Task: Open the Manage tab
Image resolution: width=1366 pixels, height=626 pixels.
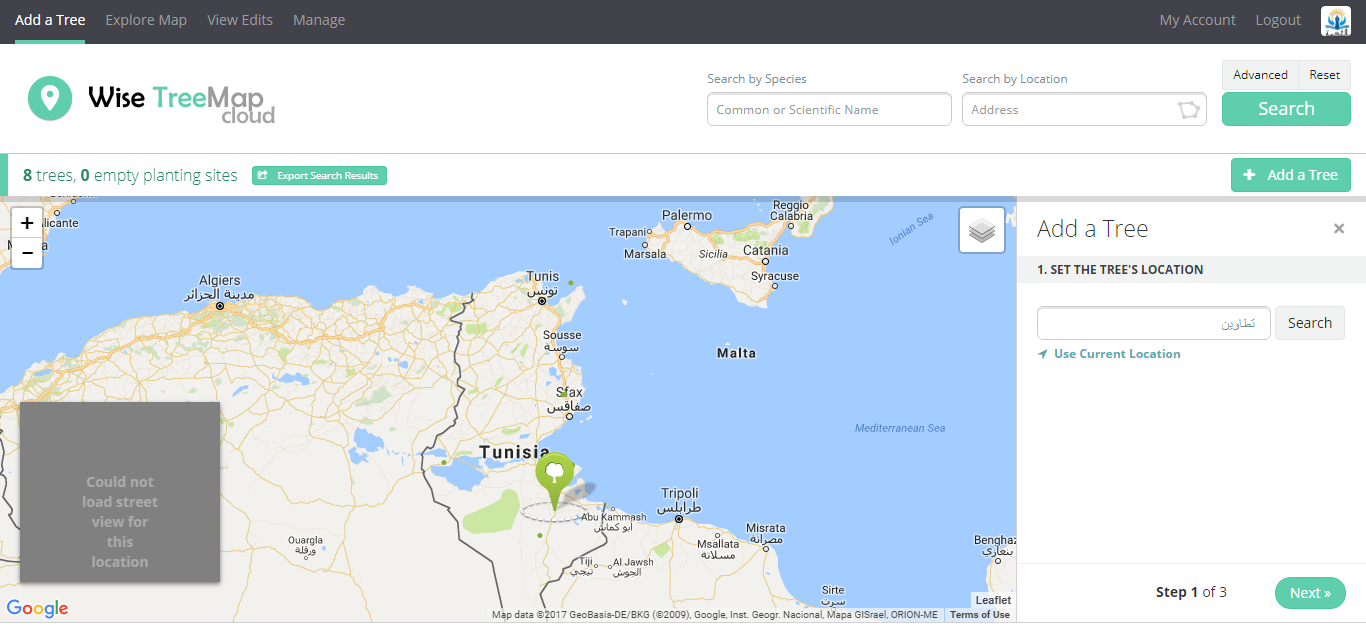Action: coord(319,20)
